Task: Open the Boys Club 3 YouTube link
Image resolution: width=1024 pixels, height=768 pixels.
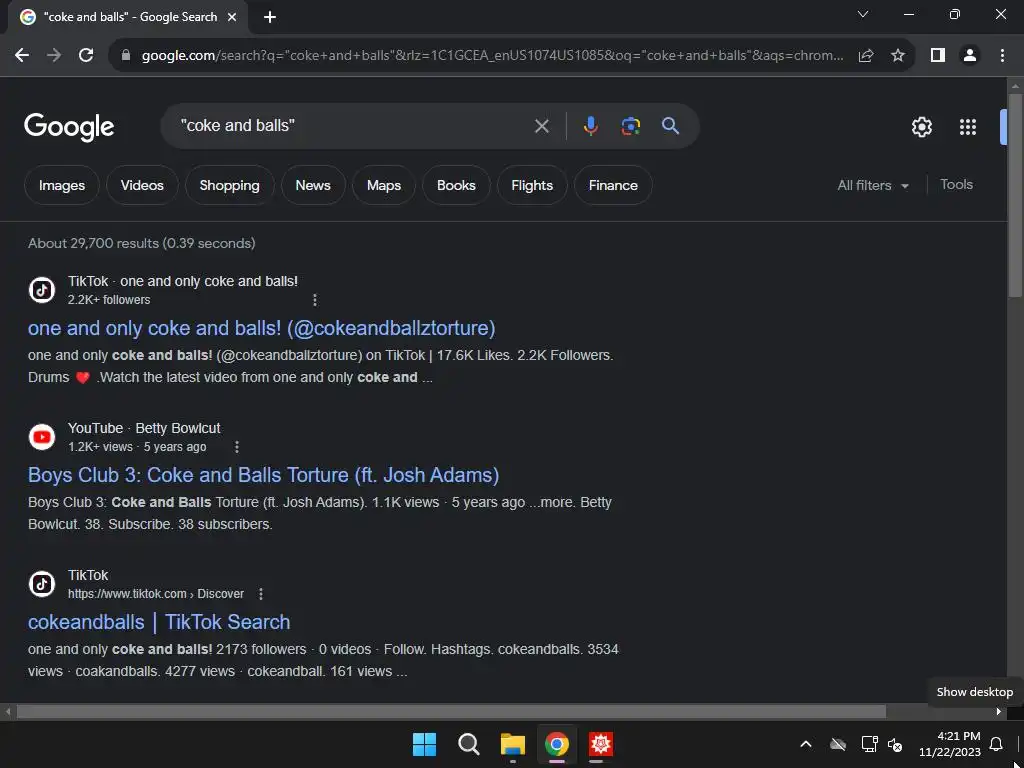Action: click(x=263, y=475)
